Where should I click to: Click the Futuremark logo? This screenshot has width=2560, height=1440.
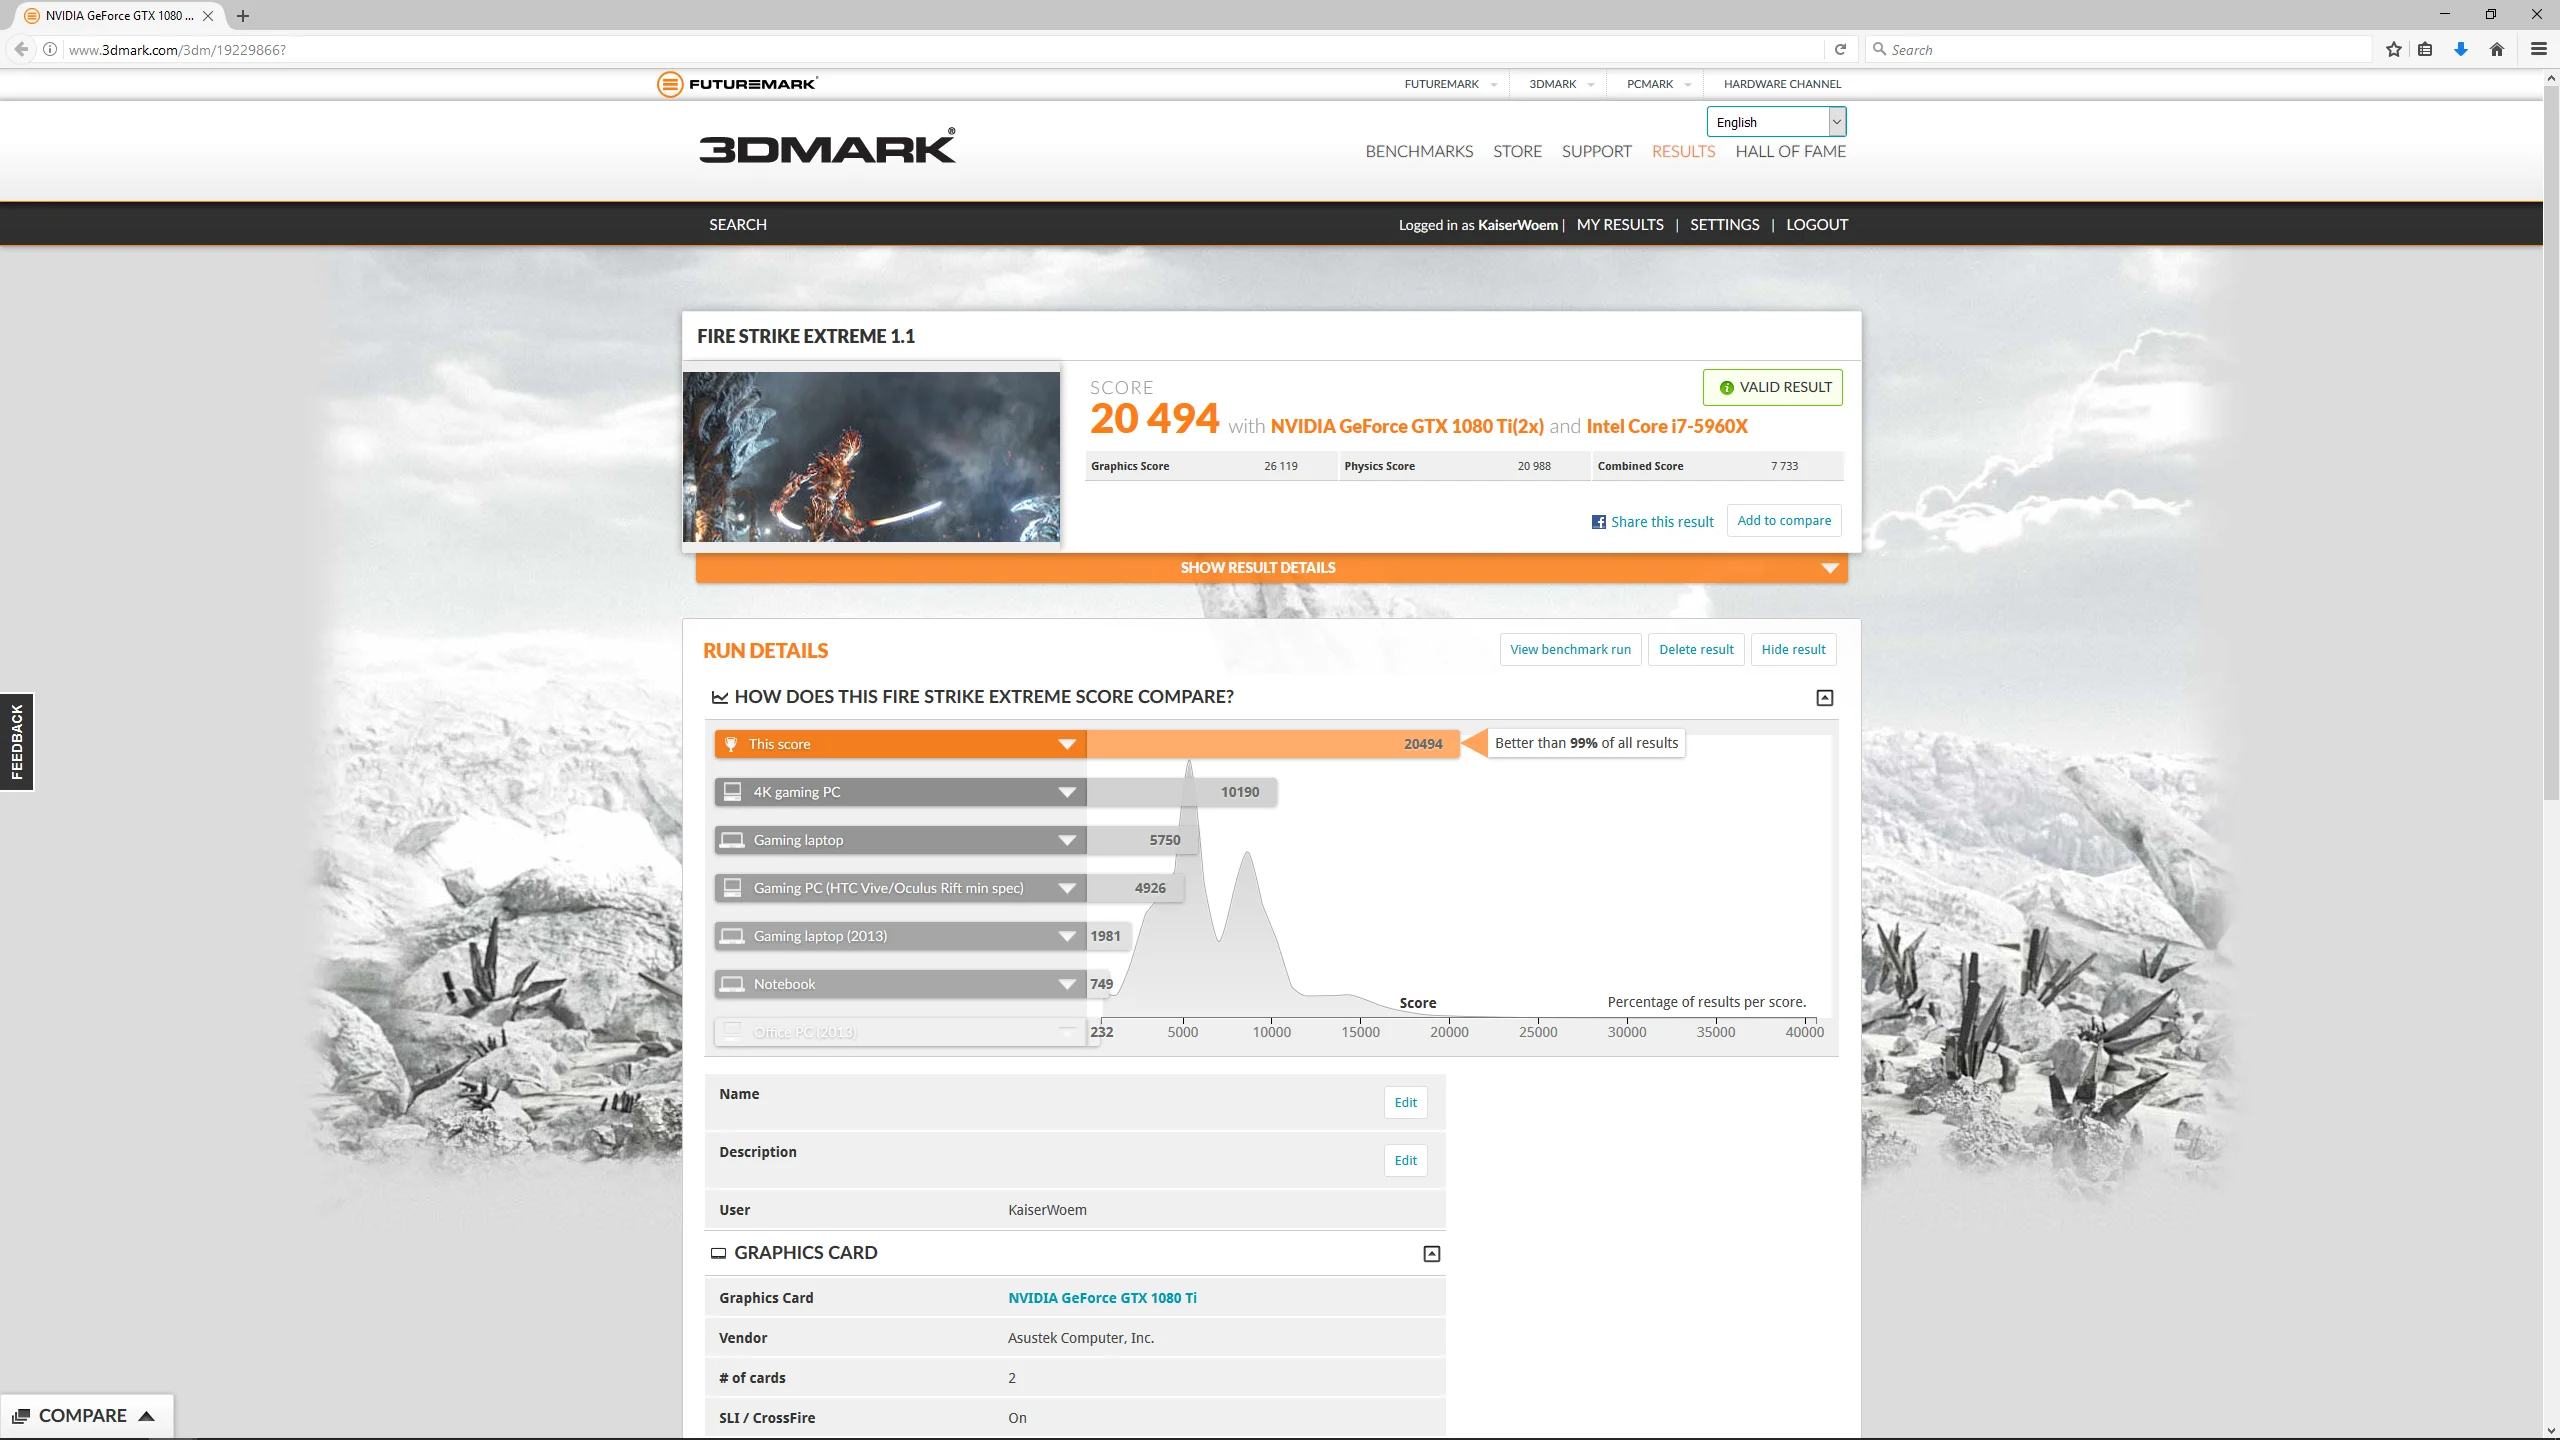pos(737,84)
